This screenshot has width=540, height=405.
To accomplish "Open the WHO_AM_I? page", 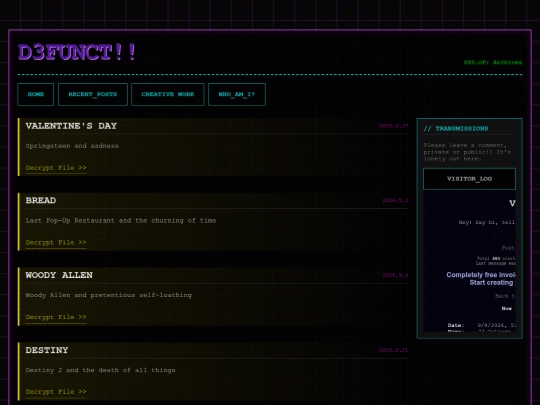I will pos(237,94).
